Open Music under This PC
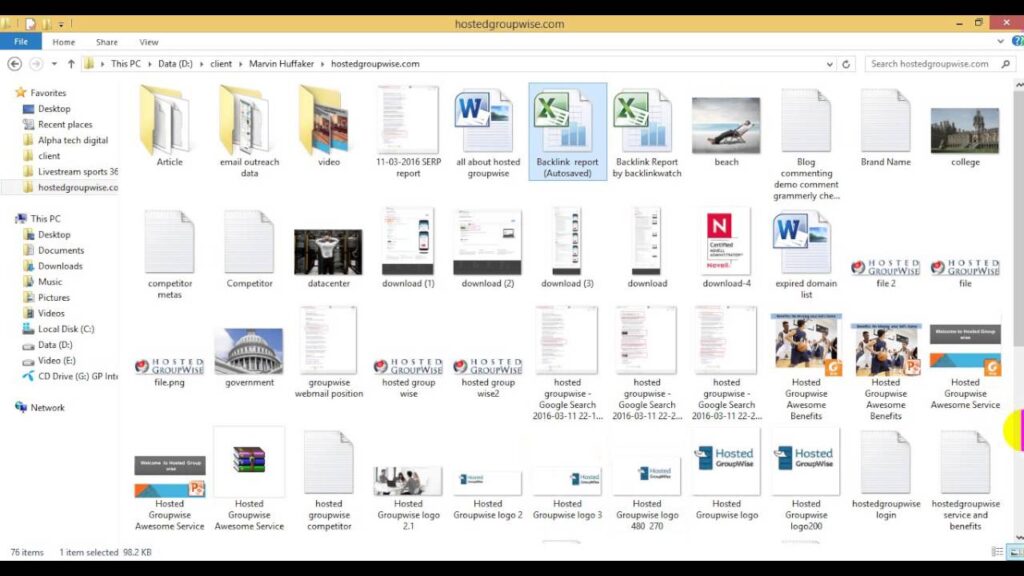Screen dimensions: 1024x576 50,281
